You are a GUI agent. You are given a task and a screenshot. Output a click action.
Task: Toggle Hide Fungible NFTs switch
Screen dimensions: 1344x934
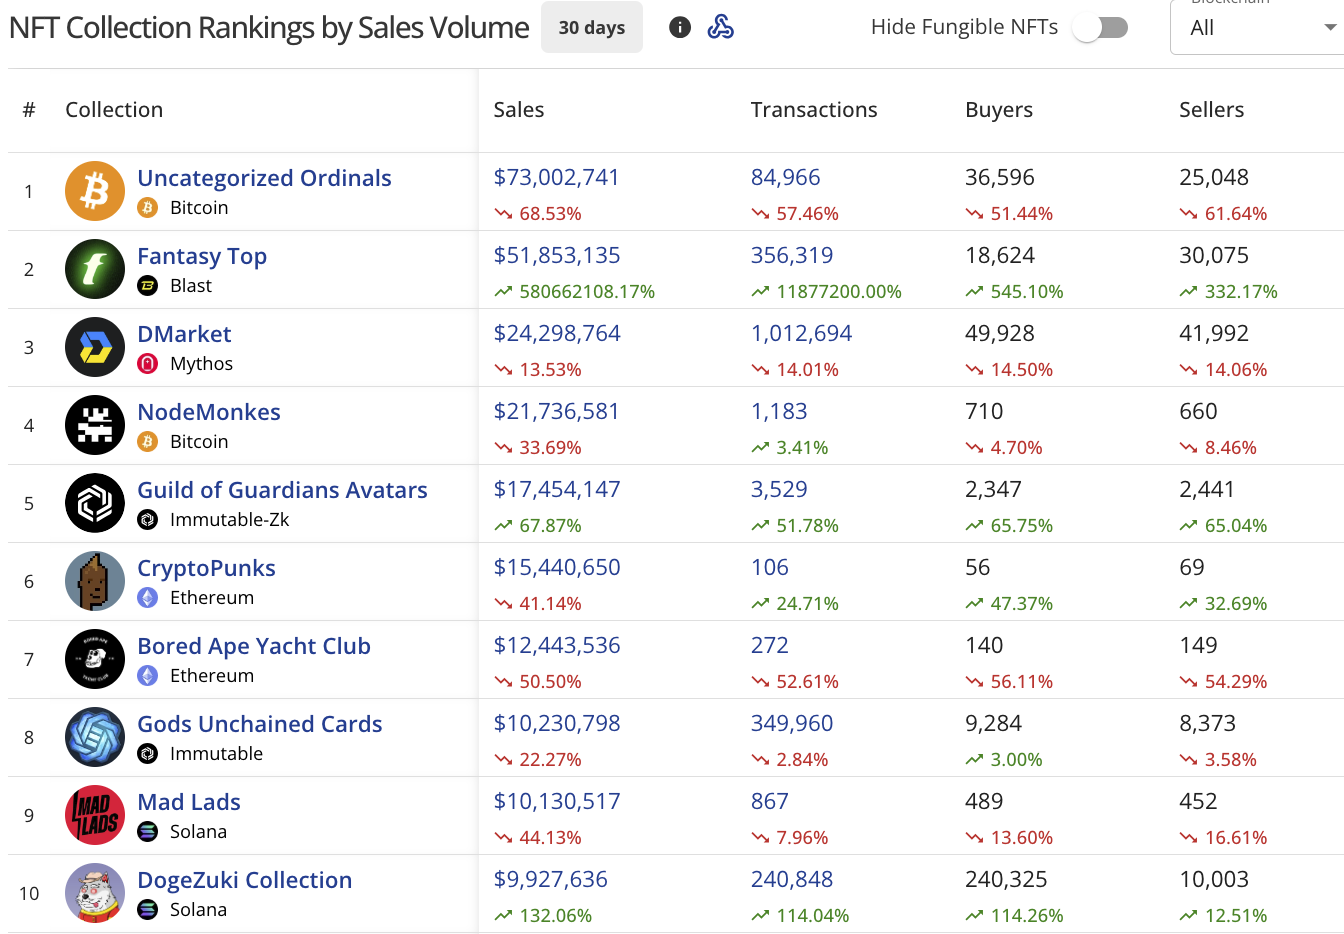pos(1100,28)
